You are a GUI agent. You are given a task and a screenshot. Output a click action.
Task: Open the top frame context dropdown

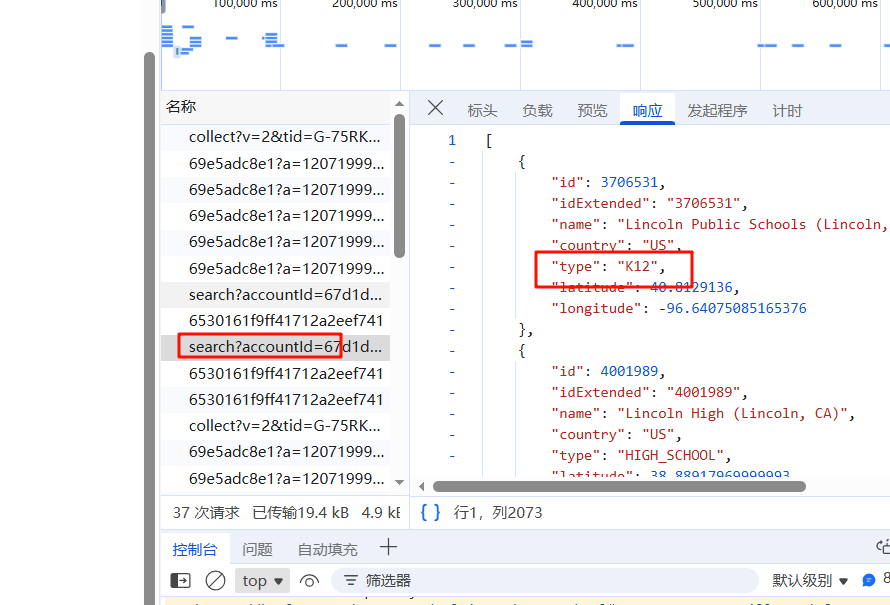(x=261, y=580)
